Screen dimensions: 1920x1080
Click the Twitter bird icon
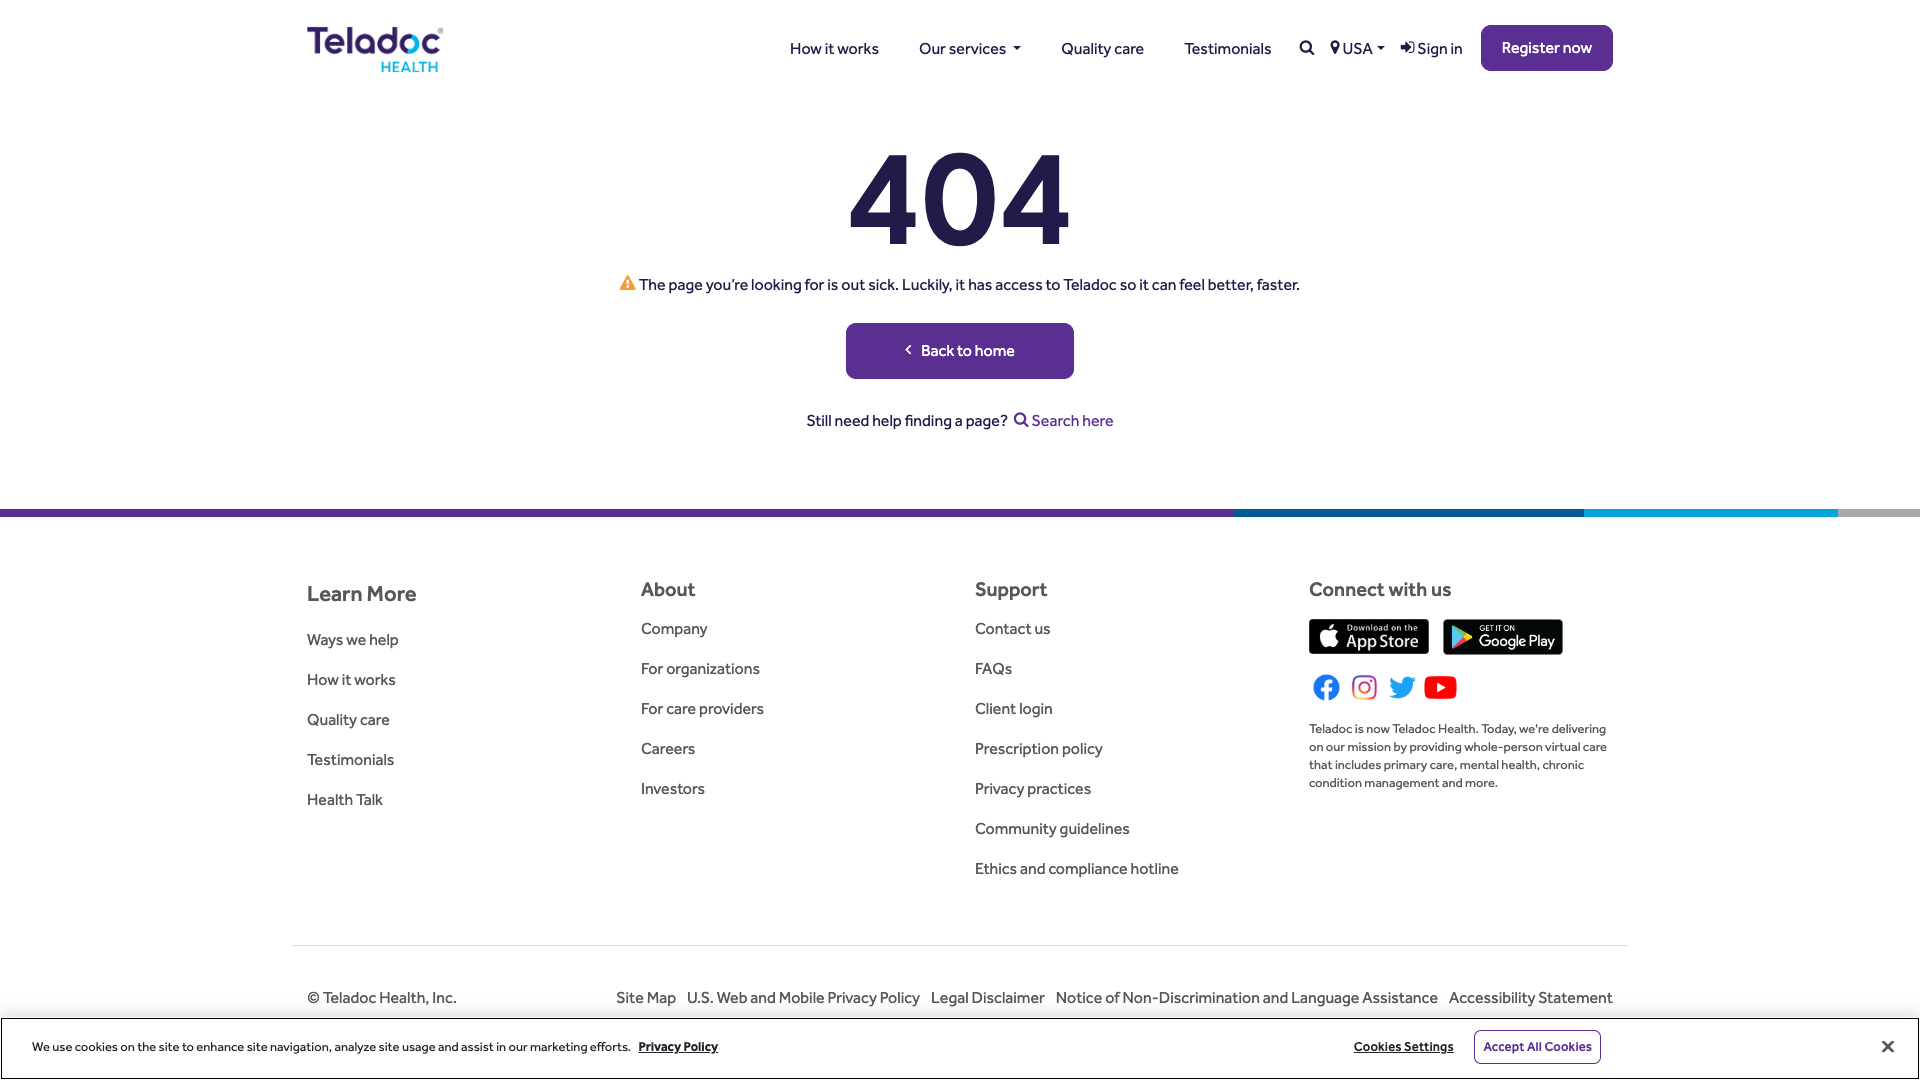1401,687
